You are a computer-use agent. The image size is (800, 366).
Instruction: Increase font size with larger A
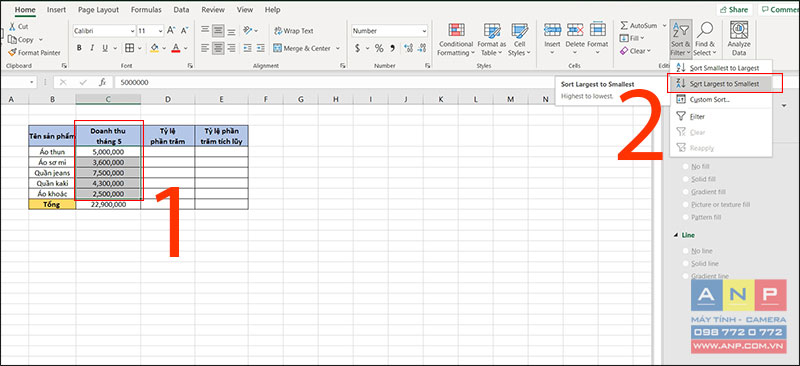pyautogui.click(x=172, y=31)
